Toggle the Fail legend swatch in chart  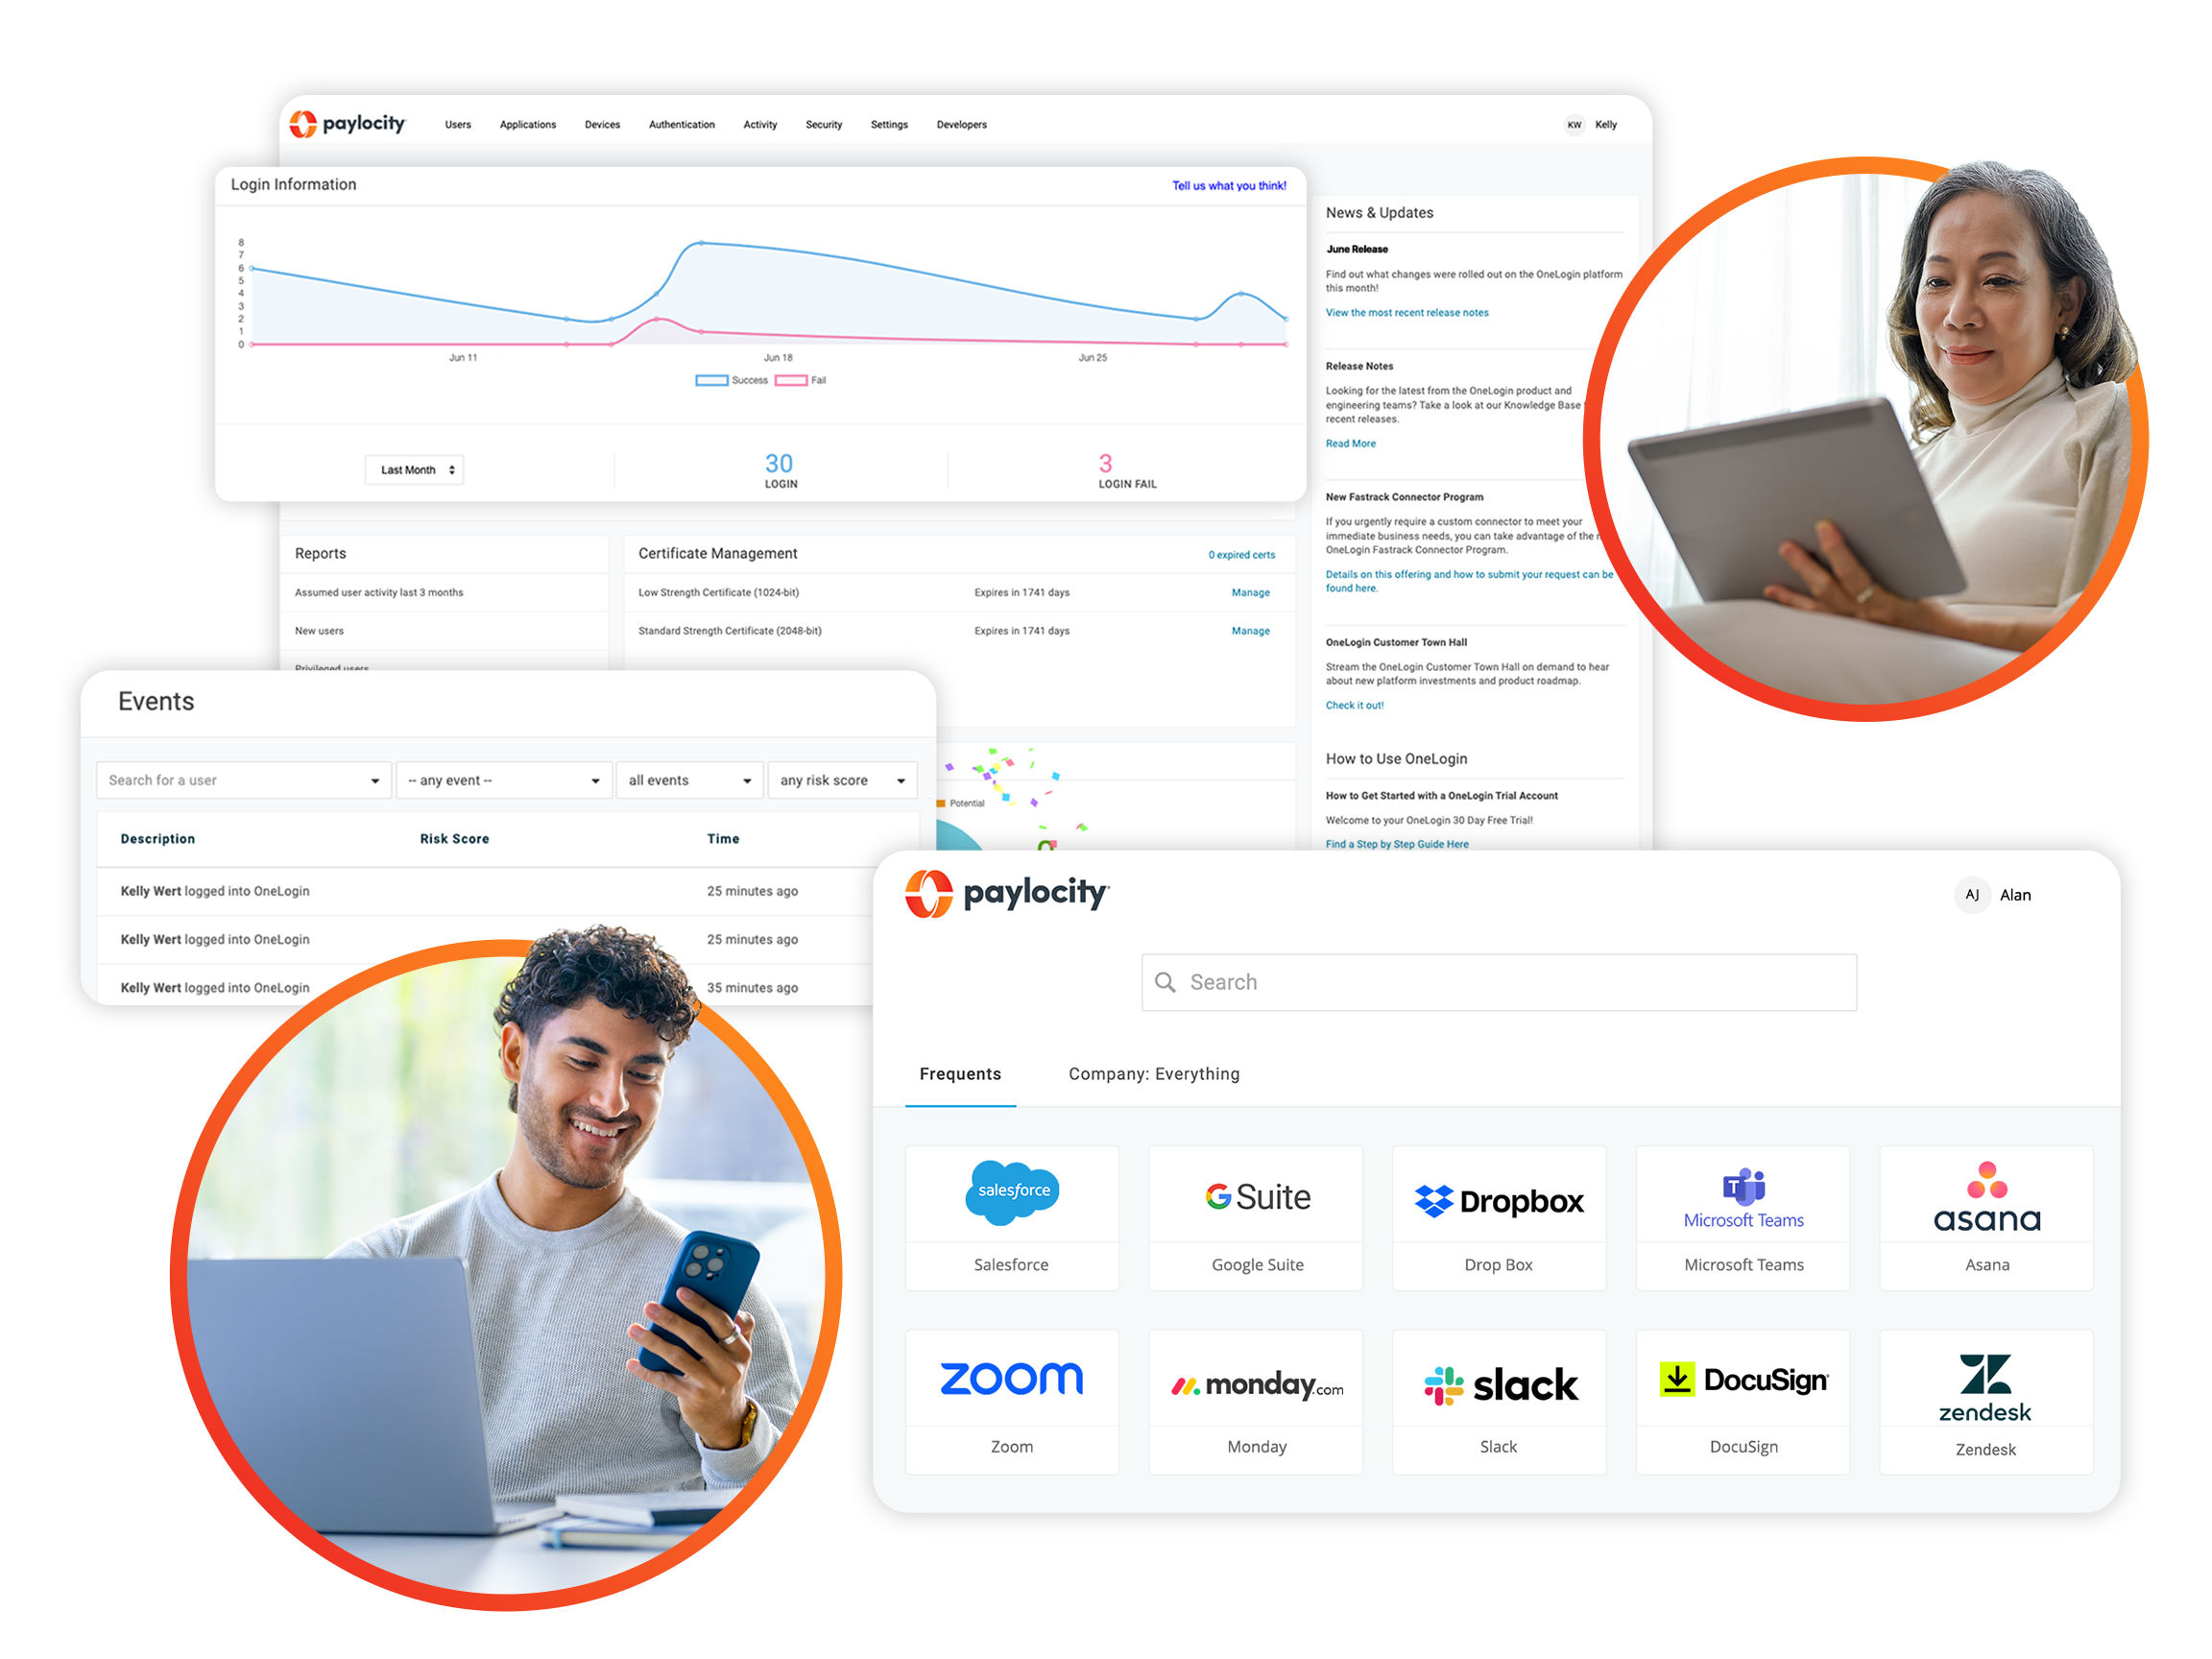click(x=790, y=380)
